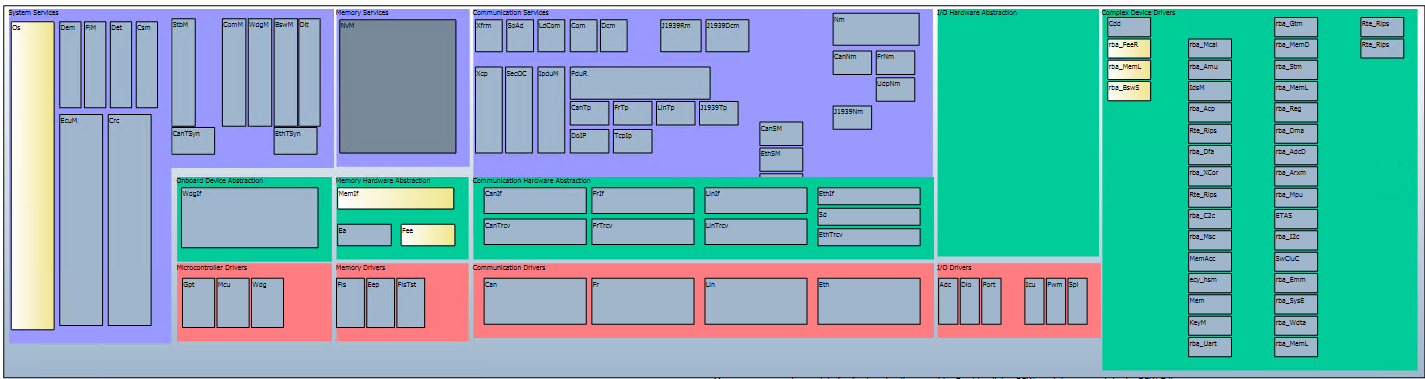1425x379 pixels.
Task: Select the ComM module block
Action: click(x=234, y=72)
